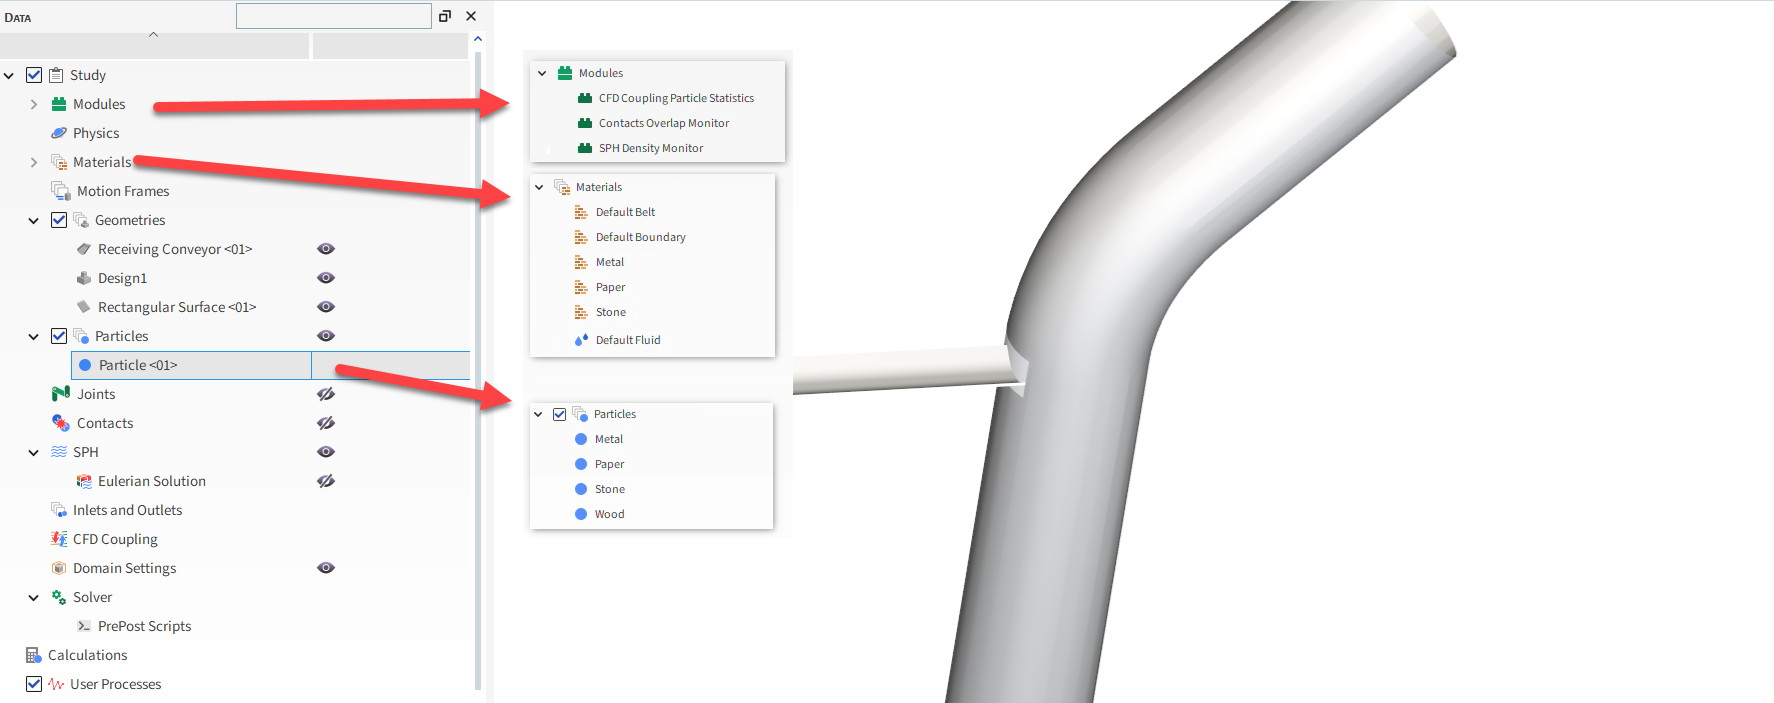
Task: Toggle Contacts visibility crossed eye
Action: 326,423
